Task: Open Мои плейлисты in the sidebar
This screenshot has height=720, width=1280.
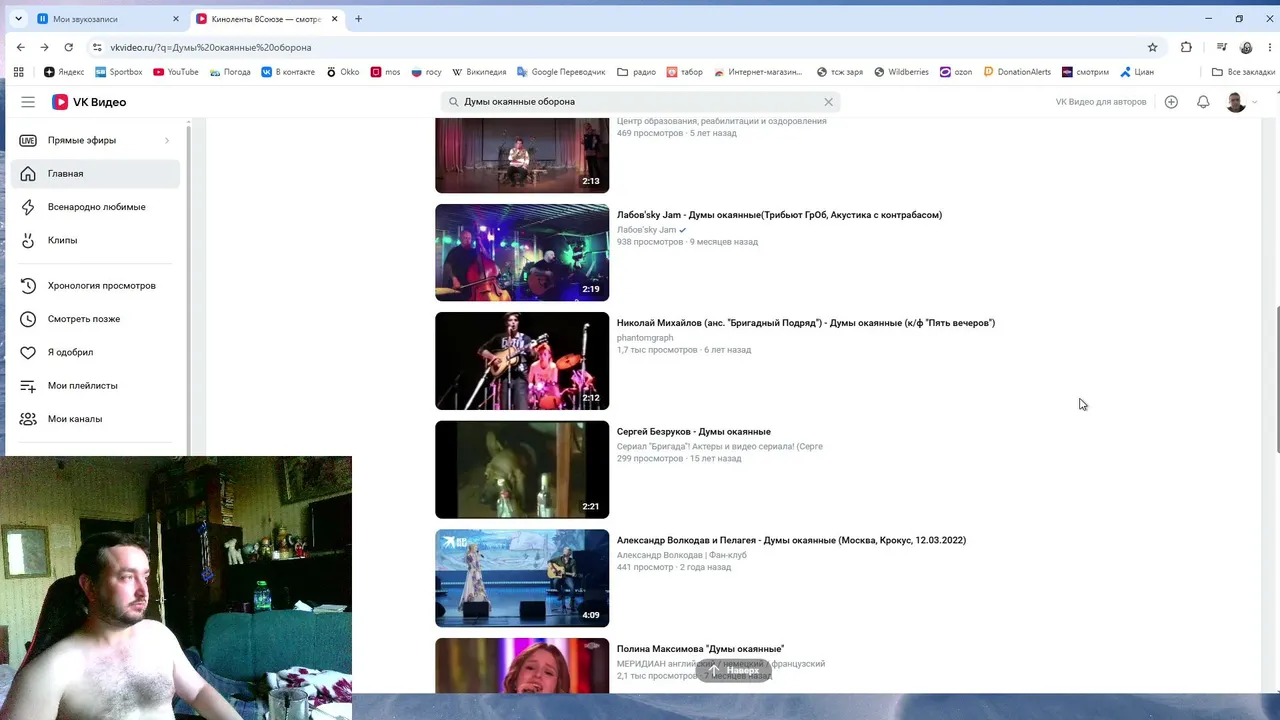Action: (95, 386)
